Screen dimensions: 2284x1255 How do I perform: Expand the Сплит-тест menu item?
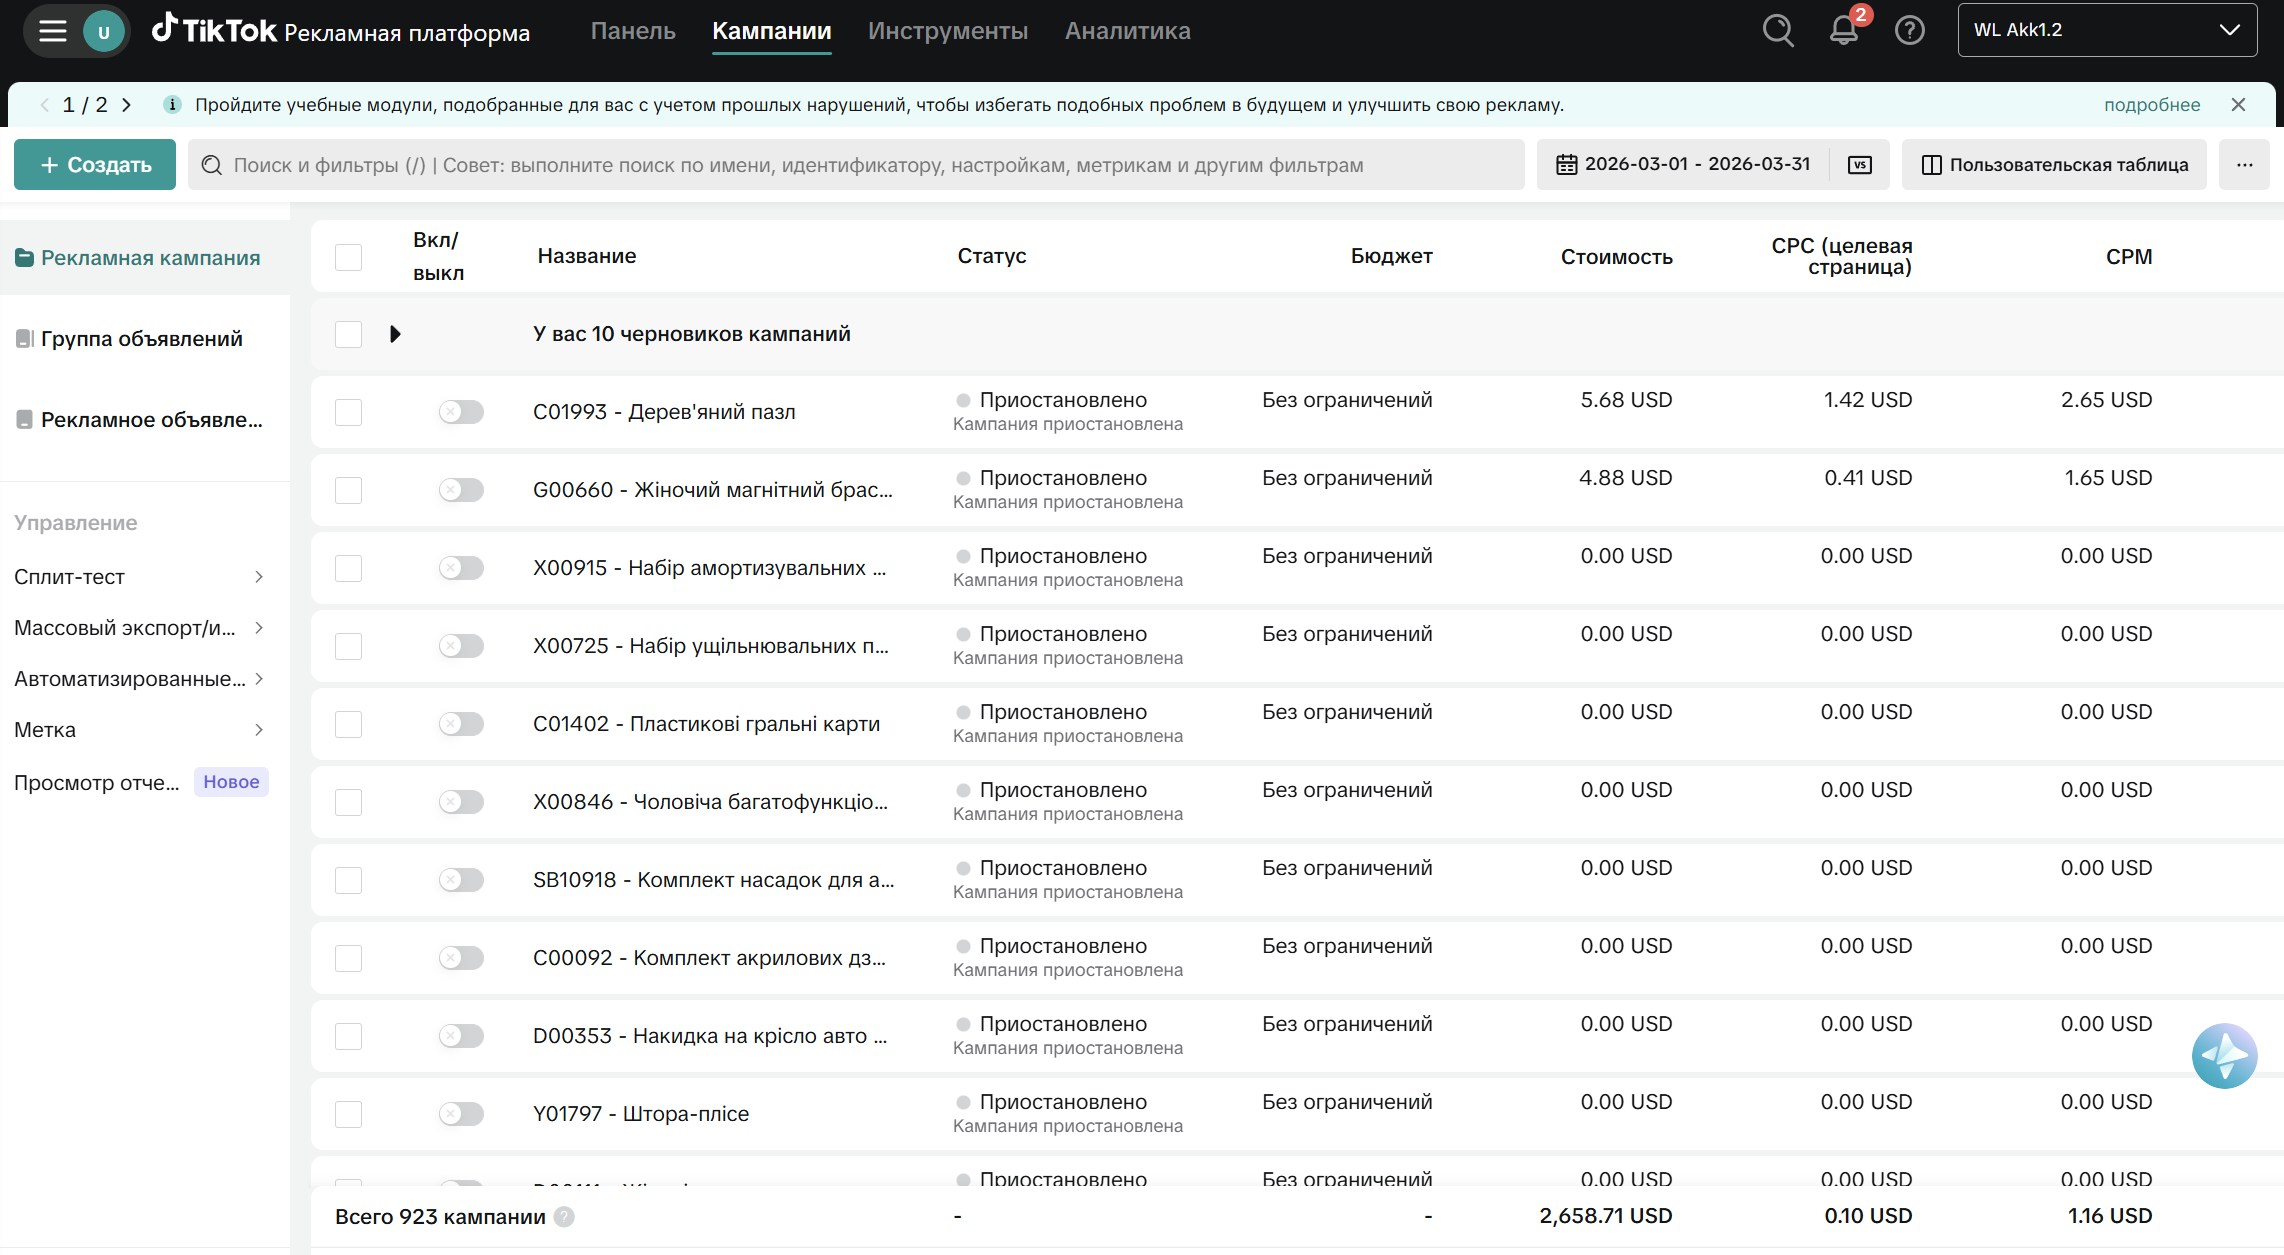click(x=140, y=577)
